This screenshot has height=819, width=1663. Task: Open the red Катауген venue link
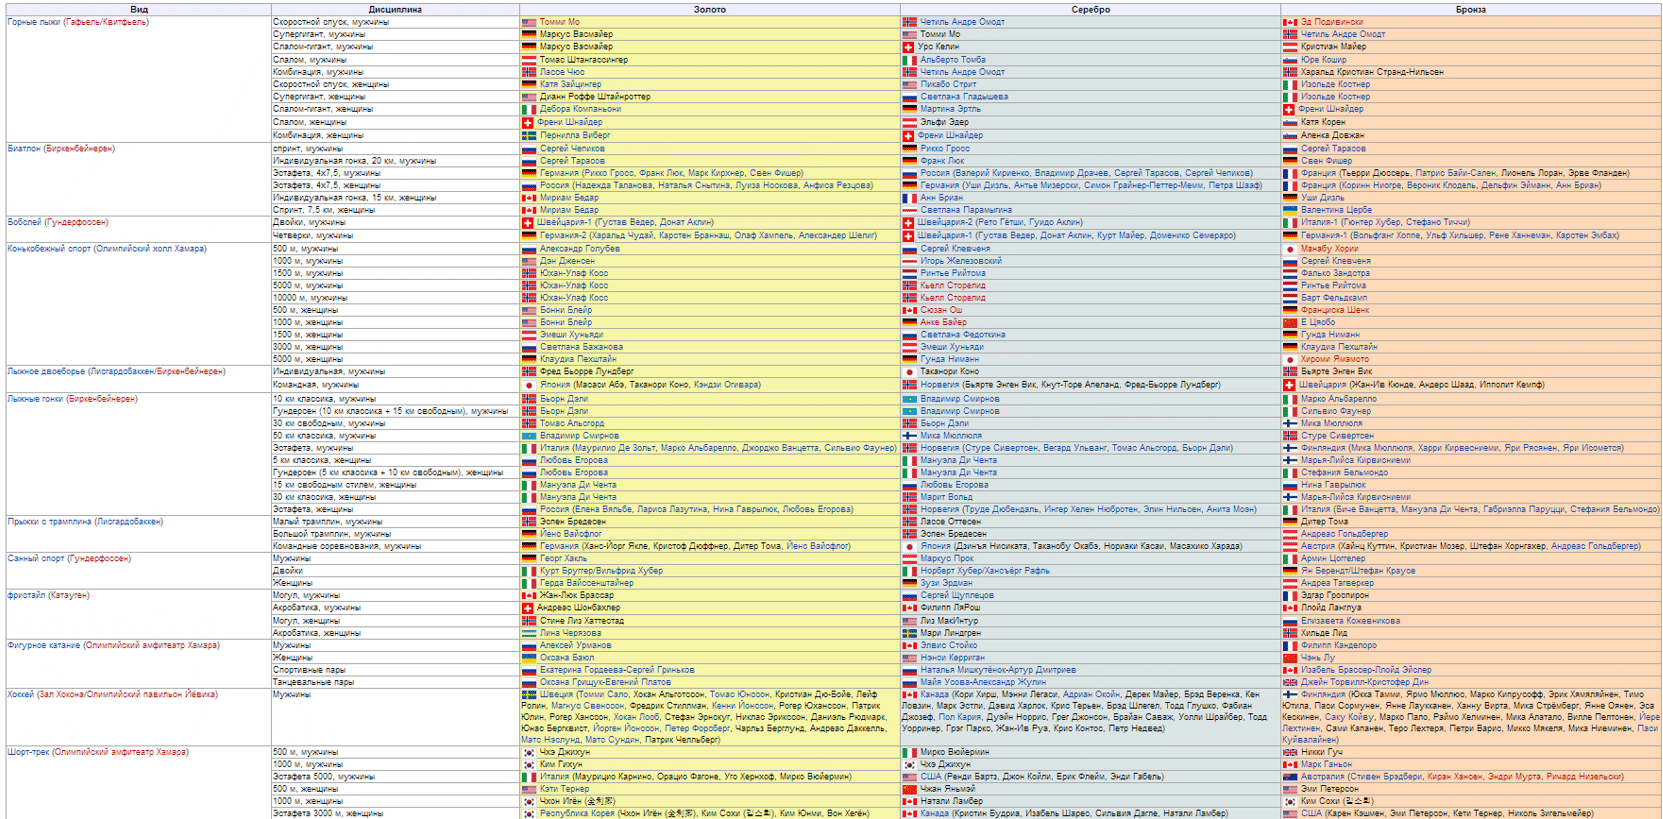point(68,595)
